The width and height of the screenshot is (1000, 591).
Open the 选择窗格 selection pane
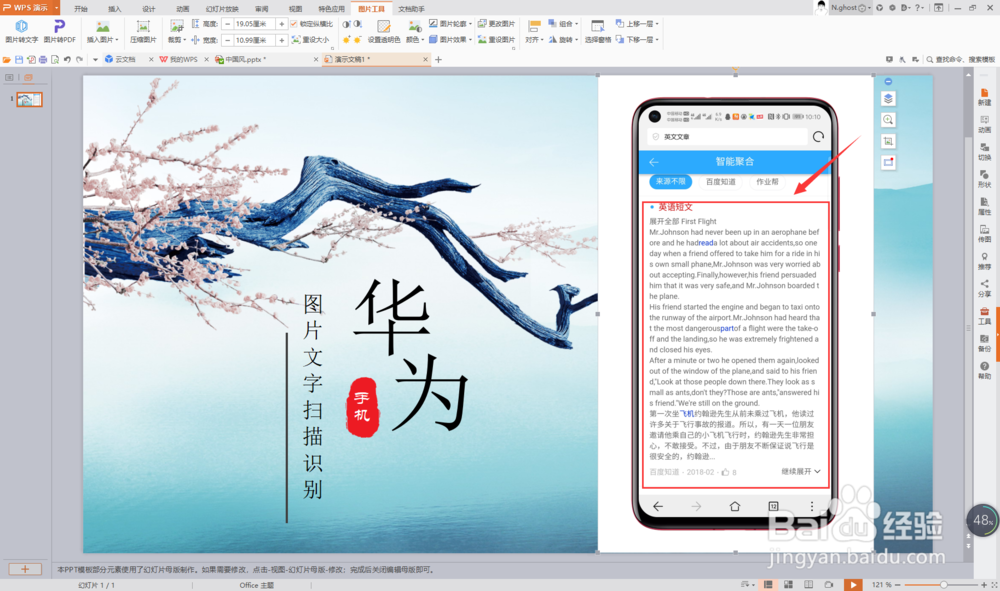598,31
